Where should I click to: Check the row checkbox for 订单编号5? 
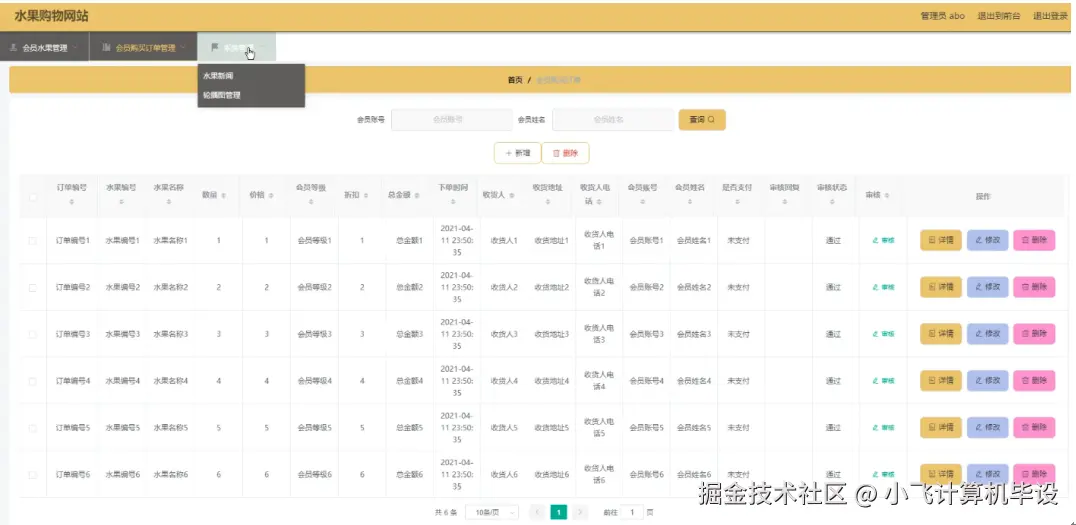(x=32, y=428)
